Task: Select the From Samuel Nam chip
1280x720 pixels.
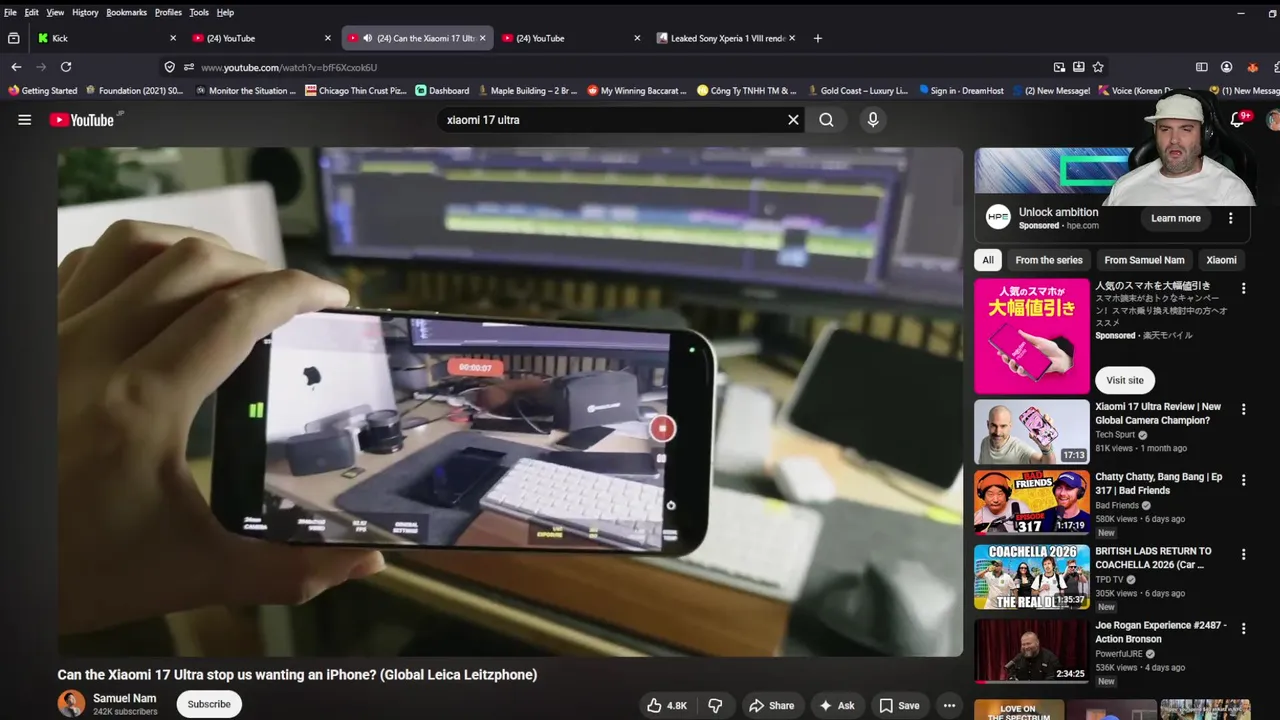Action: pyautogui.click(x=1144, y=260)
